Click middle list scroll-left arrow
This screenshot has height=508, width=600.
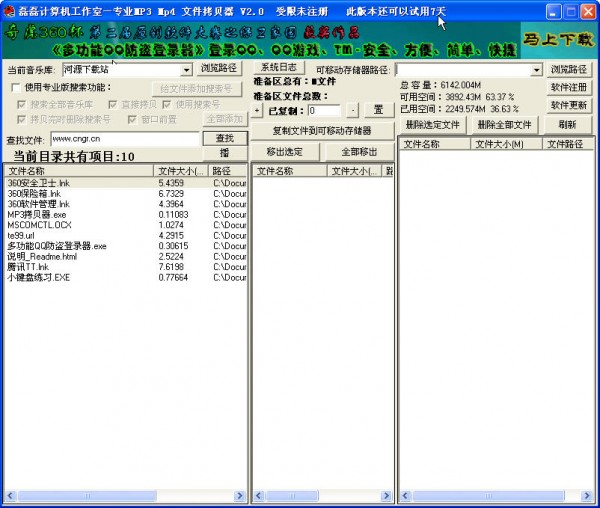[x=259, y=496]
